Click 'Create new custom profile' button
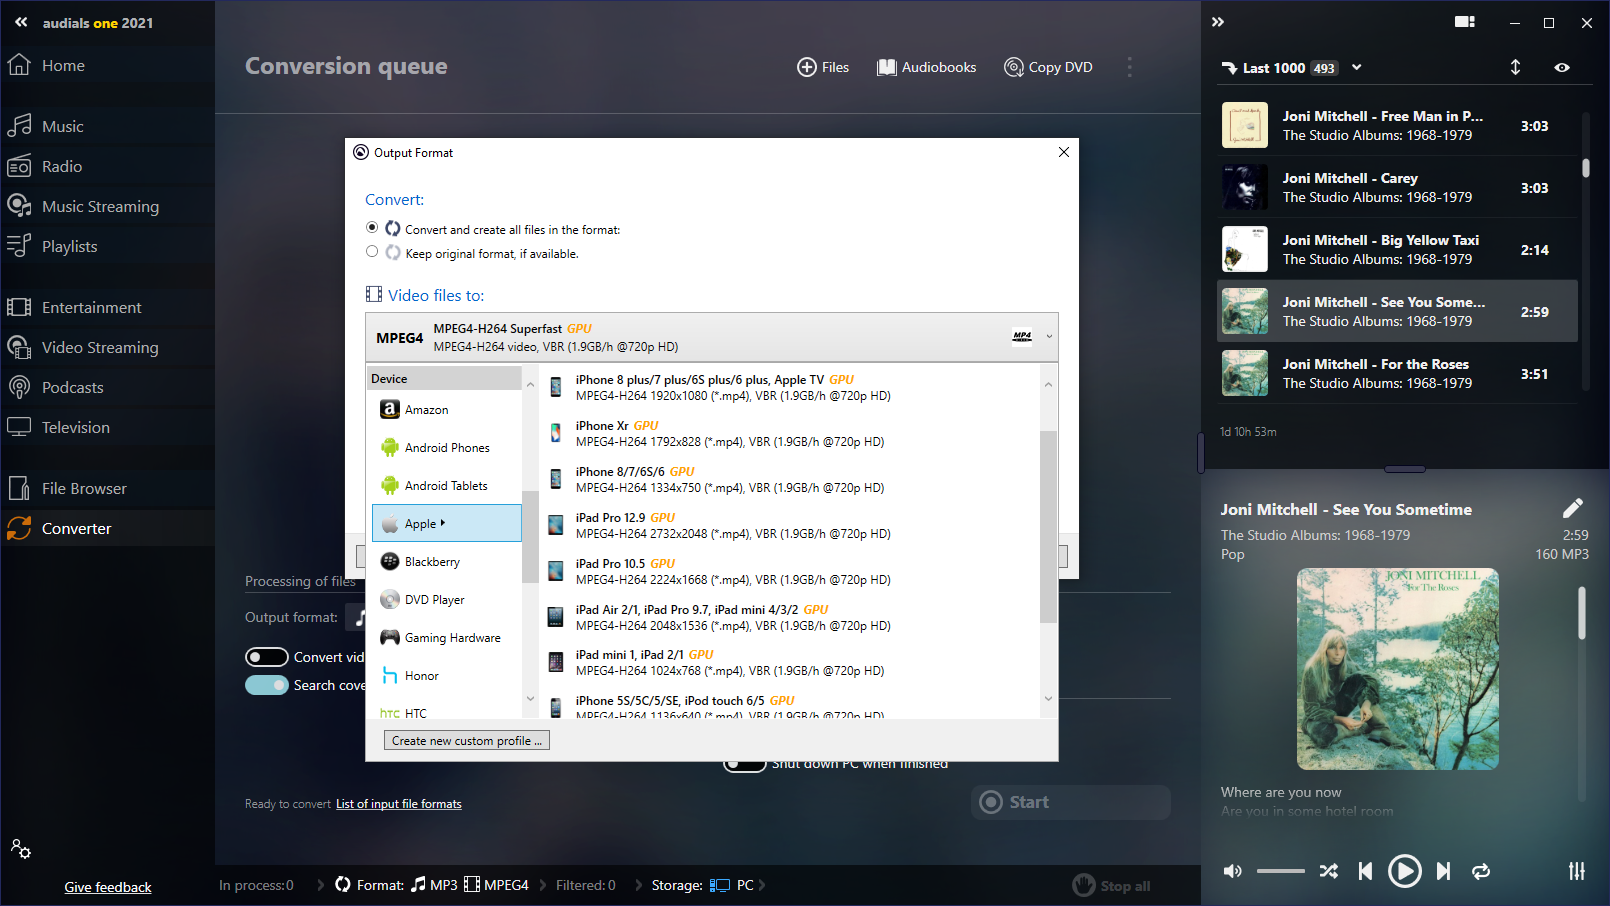 coord(466,741)
